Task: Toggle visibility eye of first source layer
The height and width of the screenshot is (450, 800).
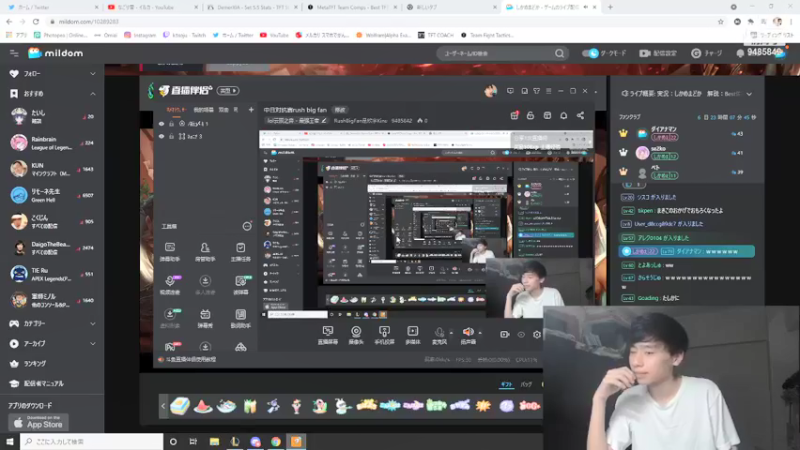Action: click(x=161, y=123)
